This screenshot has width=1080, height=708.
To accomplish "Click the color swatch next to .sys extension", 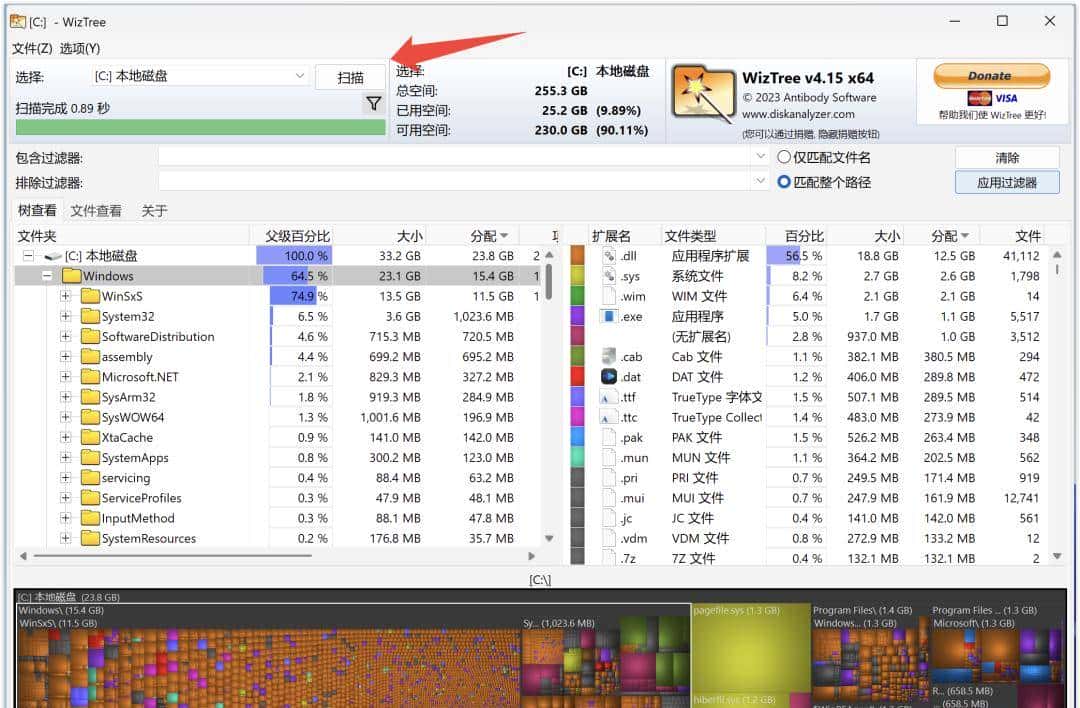I will click(x=576, y=275).
